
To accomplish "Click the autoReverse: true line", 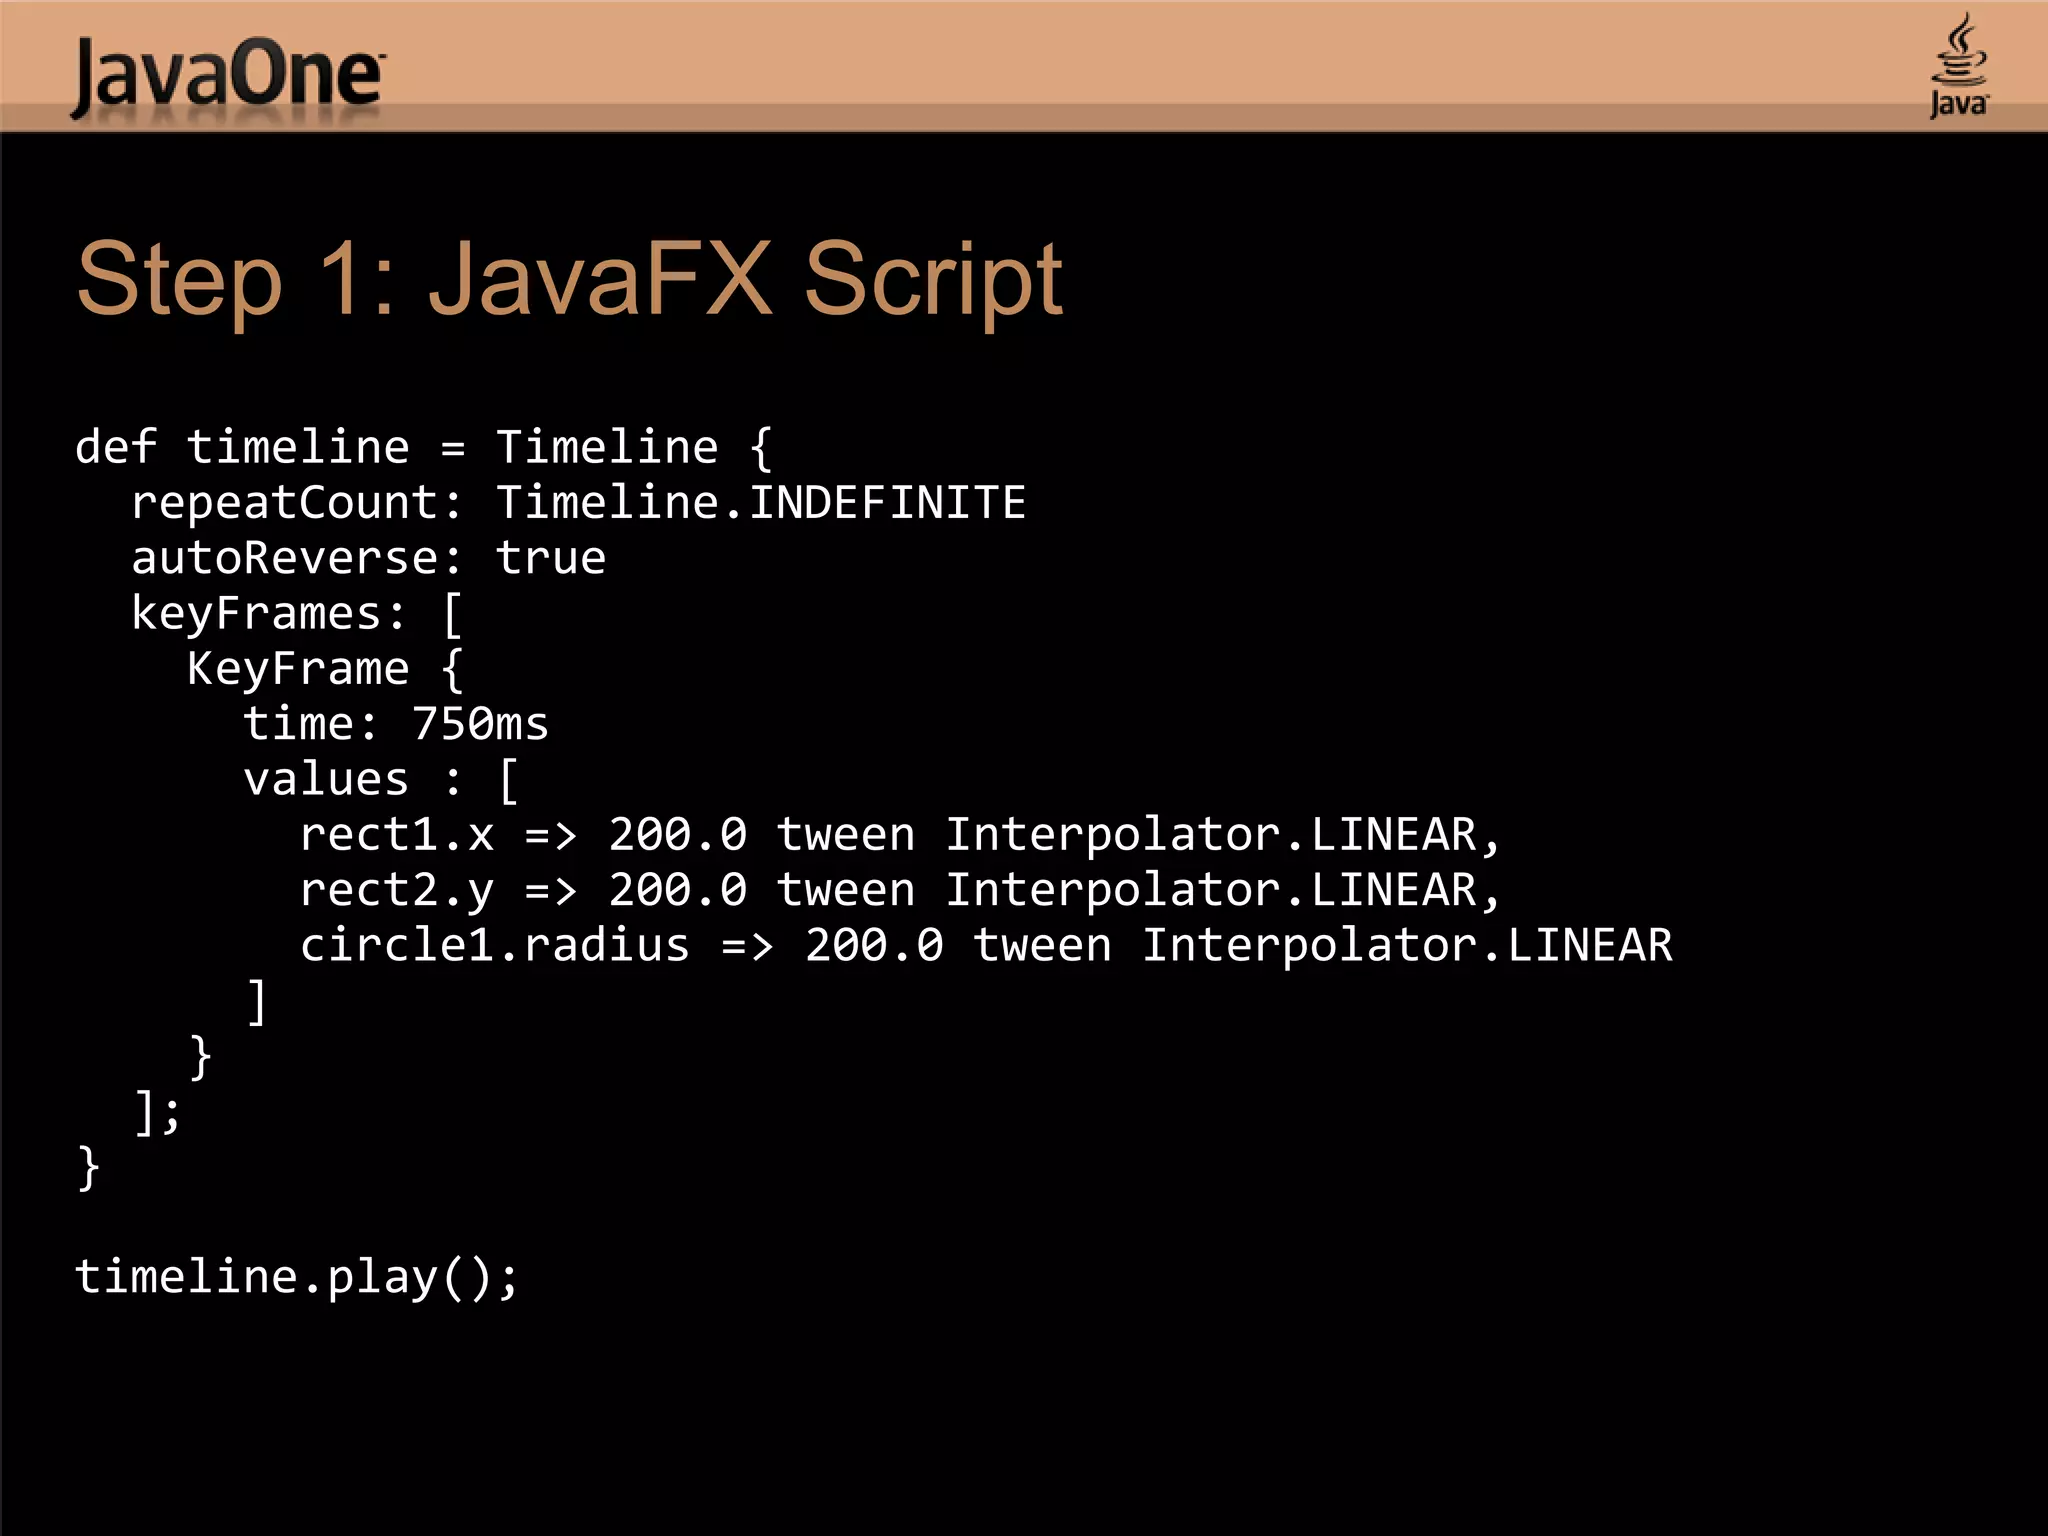I will click(x=368, y=558).
